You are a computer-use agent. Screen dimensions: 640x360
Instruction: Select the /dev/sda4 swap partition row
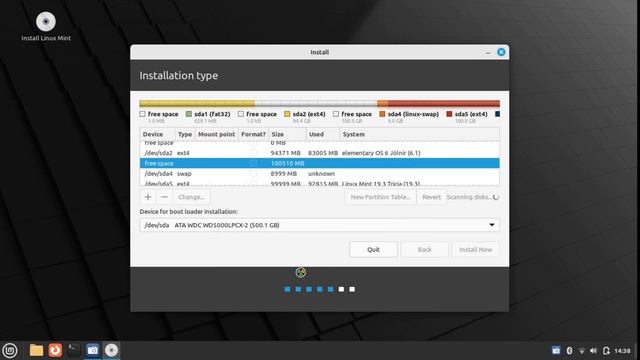320,173
